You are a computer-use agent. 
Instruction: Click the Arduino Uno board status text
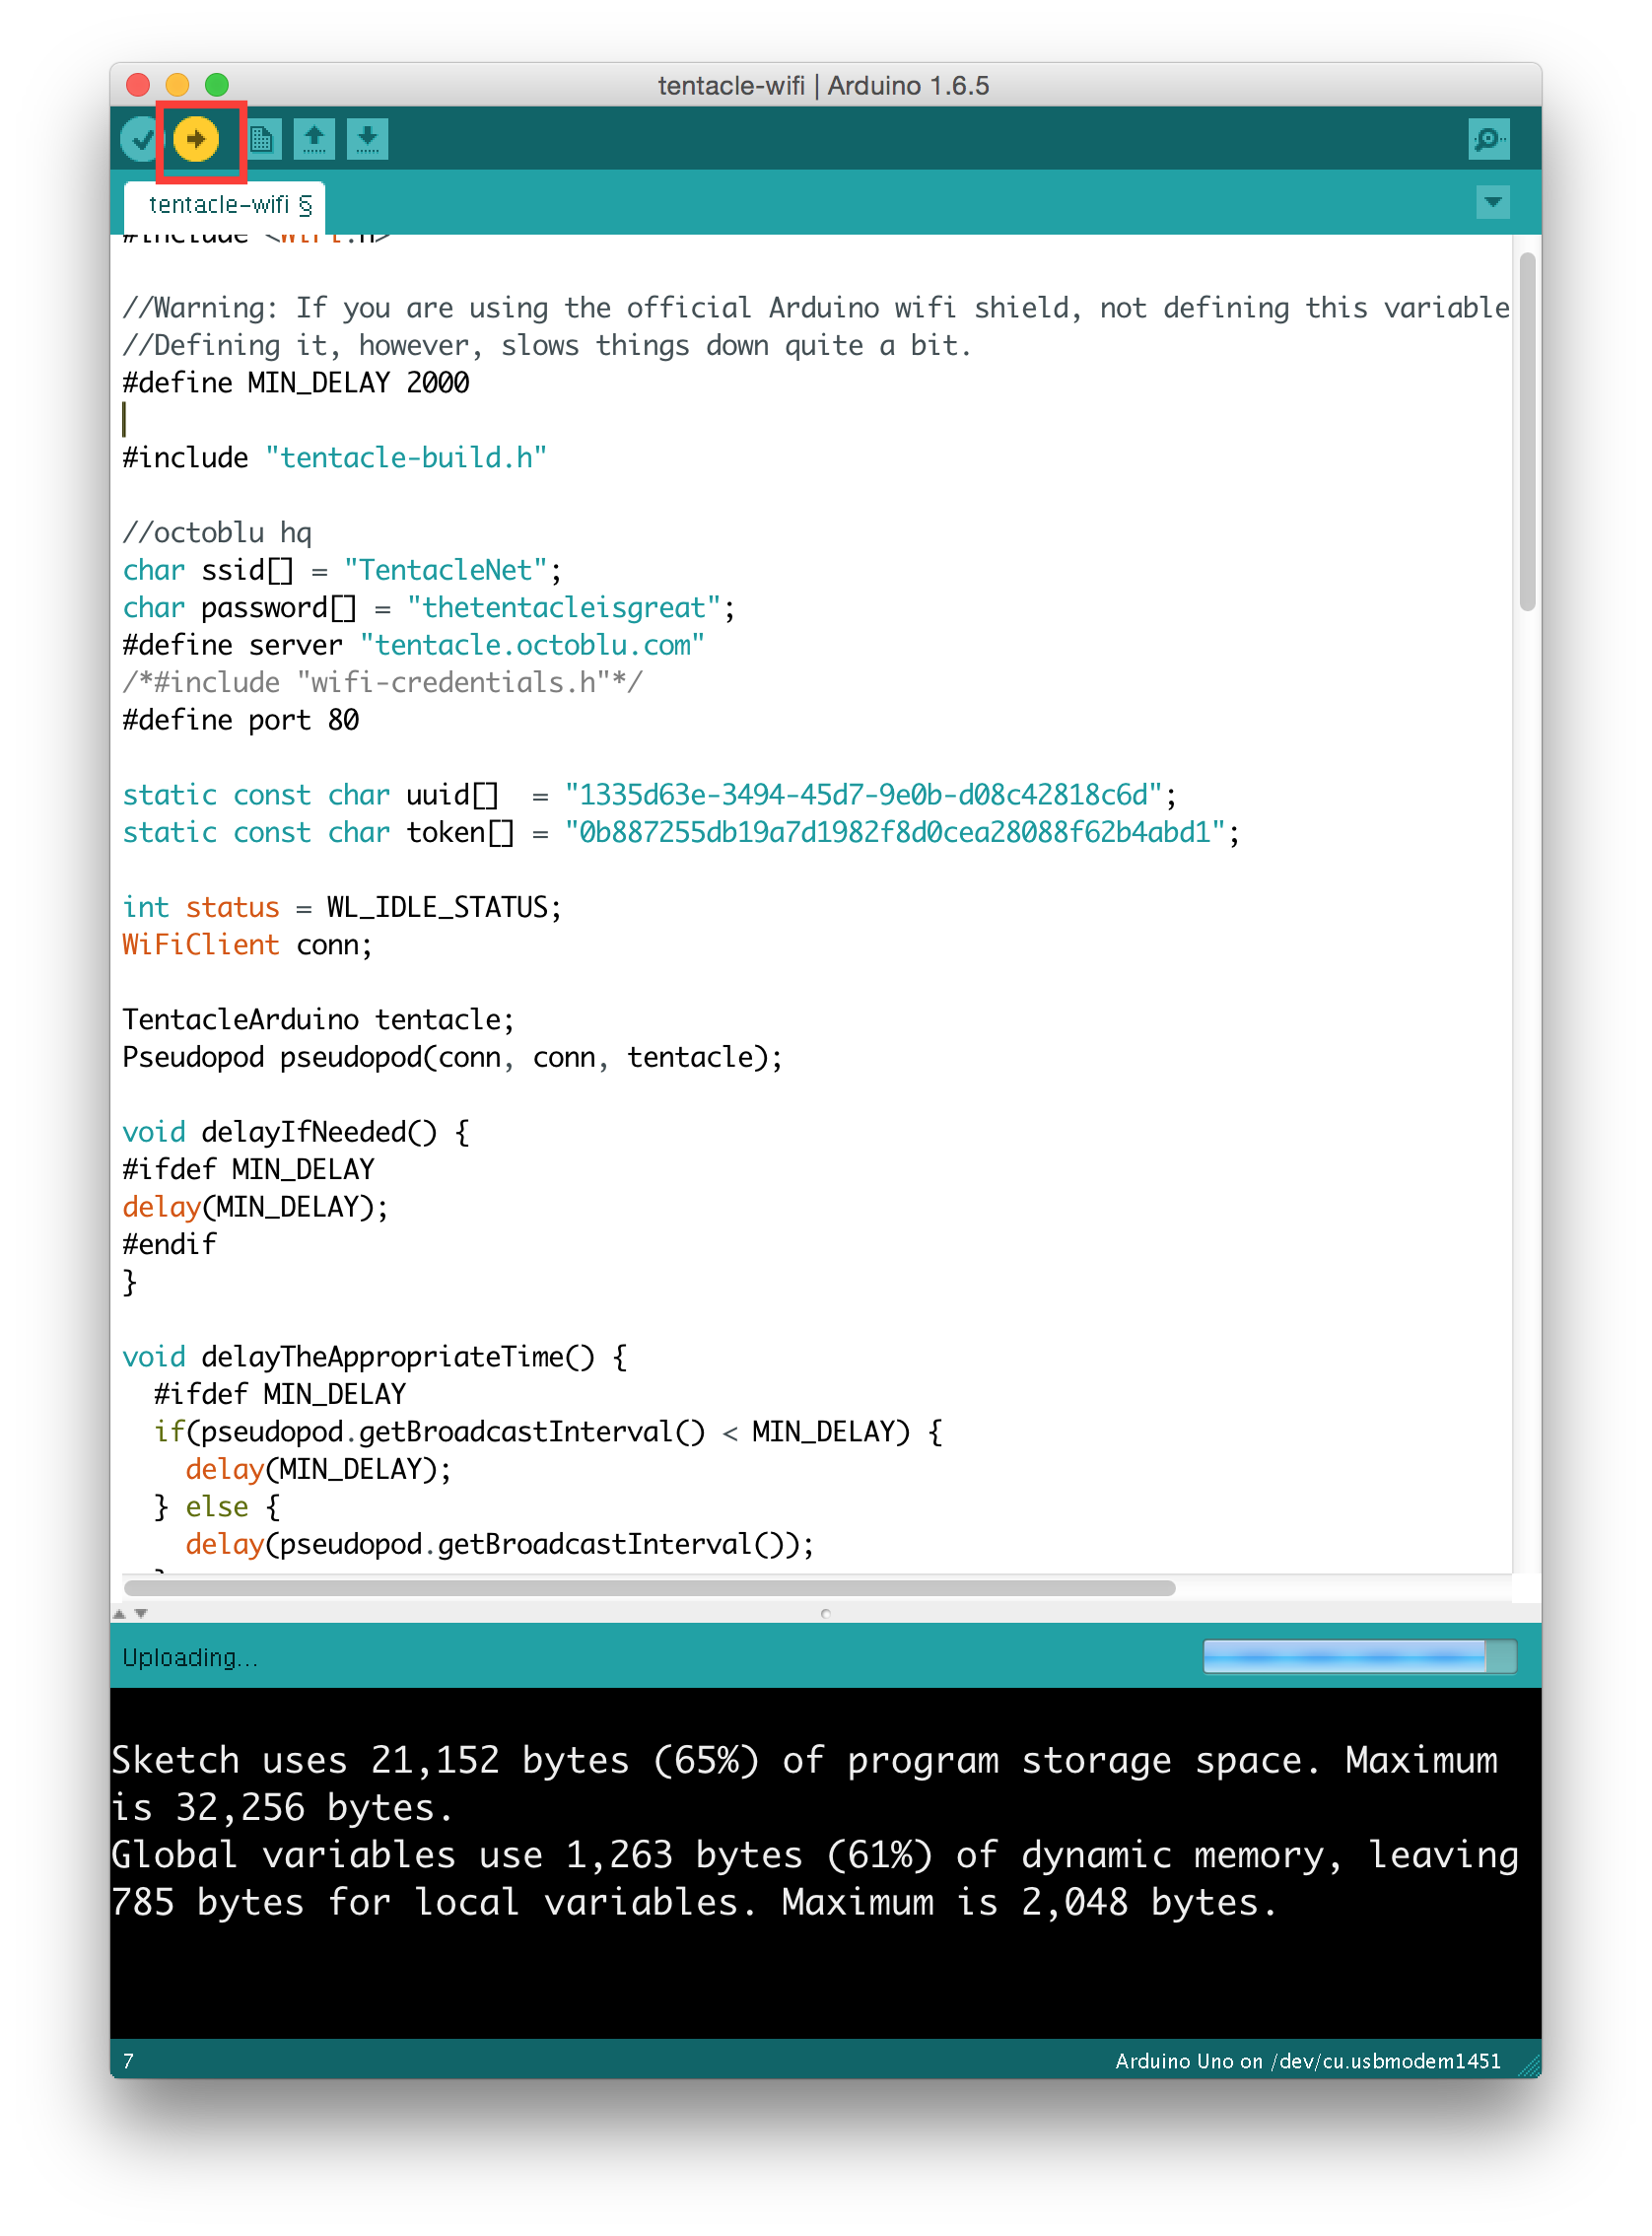click(x=1307, y=2061)
